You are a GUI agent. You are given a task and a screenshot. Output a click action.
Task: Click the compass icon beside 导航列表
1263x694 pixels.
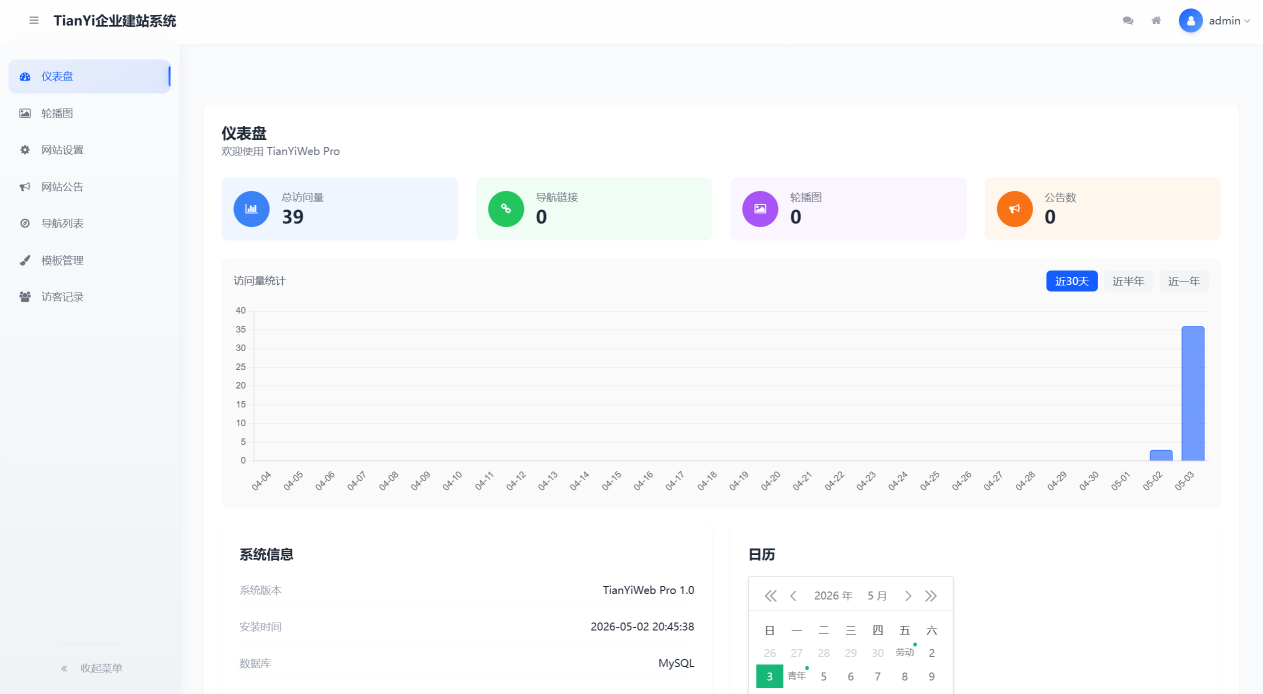[25, 223]
